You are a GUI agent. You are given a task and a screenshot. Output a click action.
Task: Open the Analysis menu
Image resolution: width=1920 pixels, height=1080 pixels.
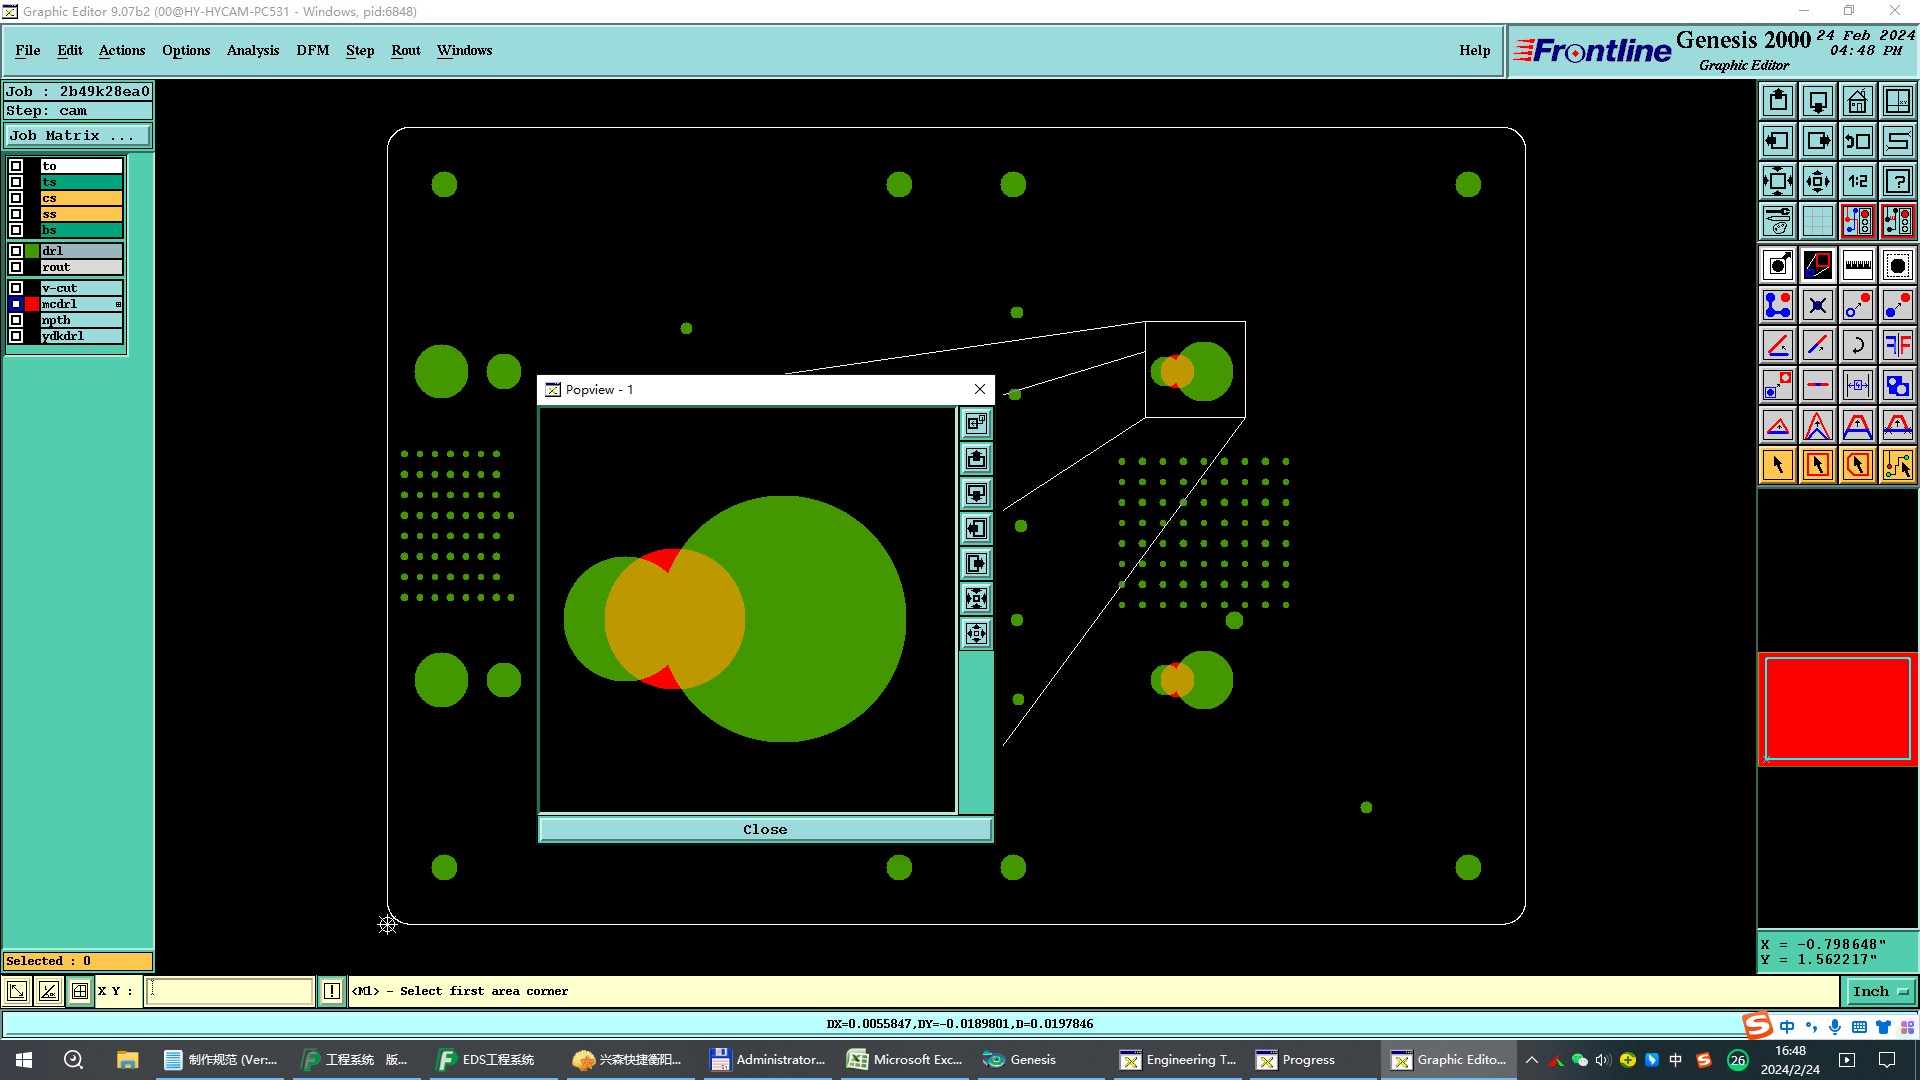click(x=252, y=50)
